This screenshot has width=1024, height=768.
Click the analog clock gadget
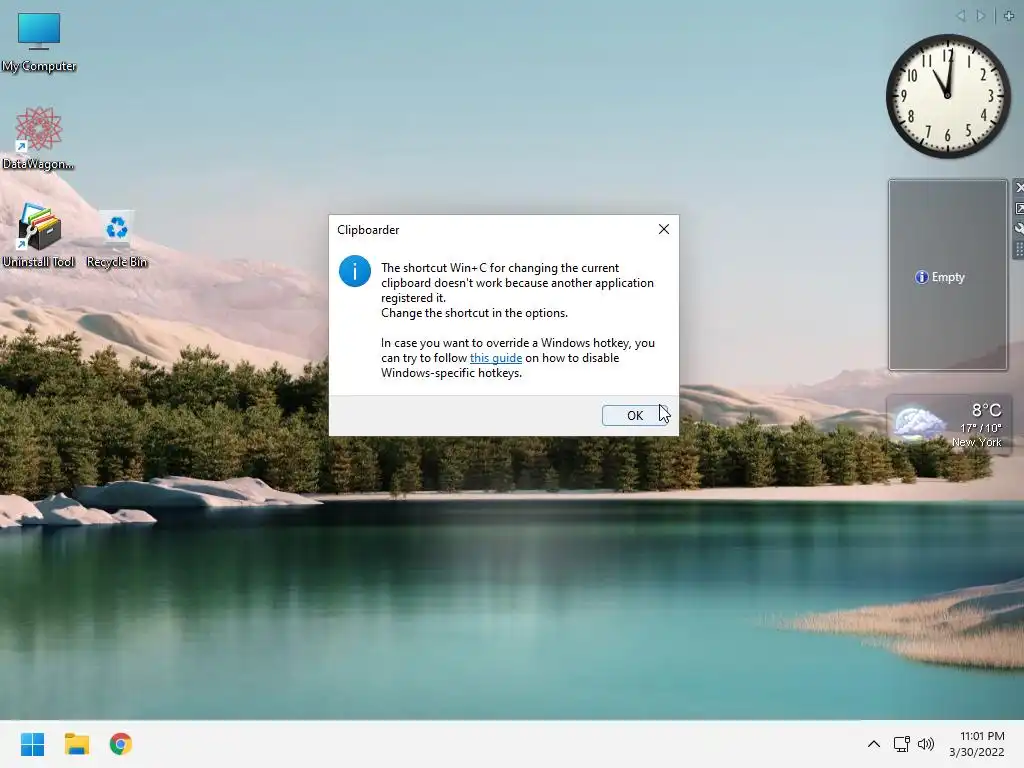pos(948,96)
